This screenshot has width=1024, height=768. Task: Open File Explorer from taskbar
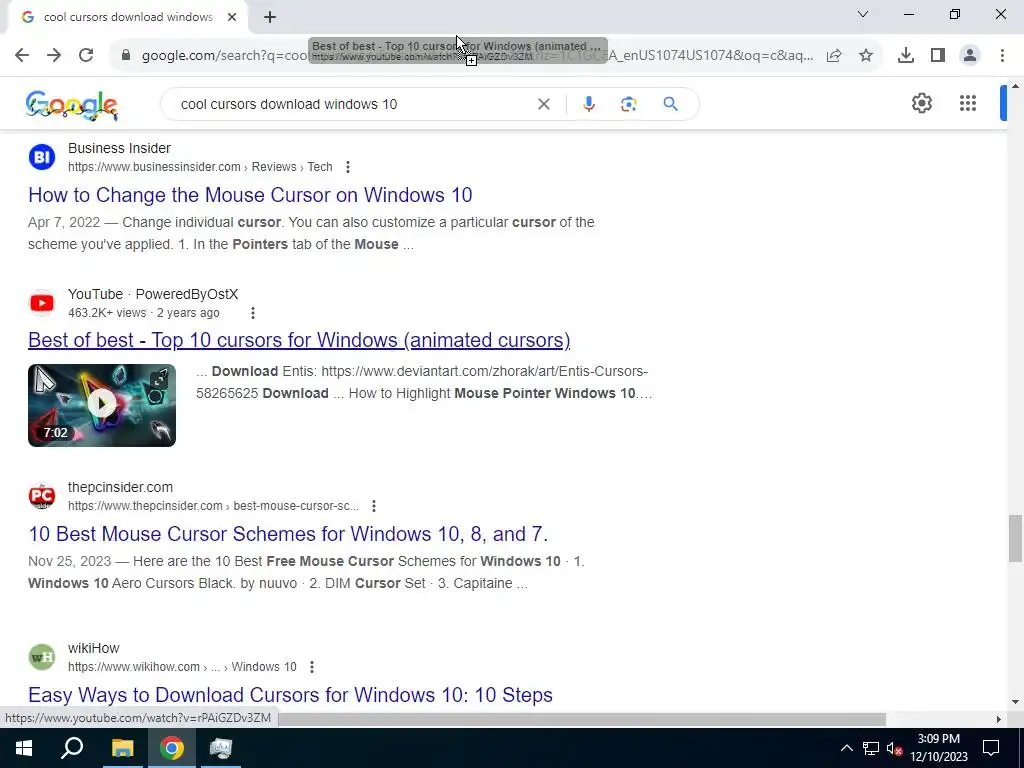(122, 748)
